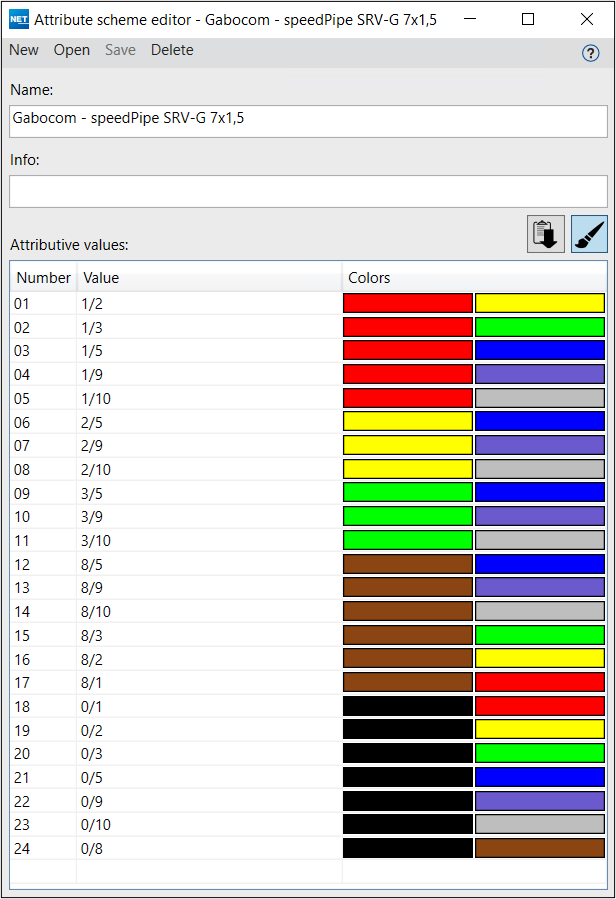This screenshot has height=899, width=616.
Task: Select value cell 0/8
Action: (x=209, y=849)
